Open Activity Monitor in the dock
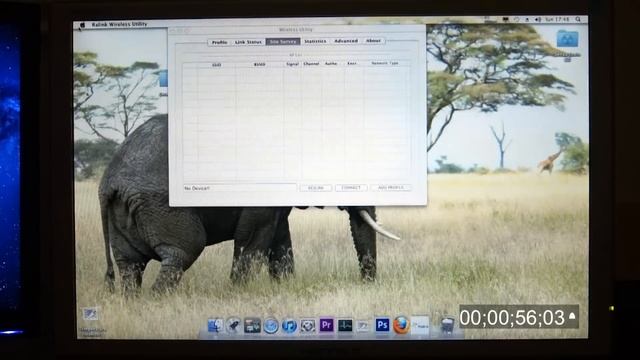Image resolution: width=640 pixels, height=360 pixels. coord(345,325)
